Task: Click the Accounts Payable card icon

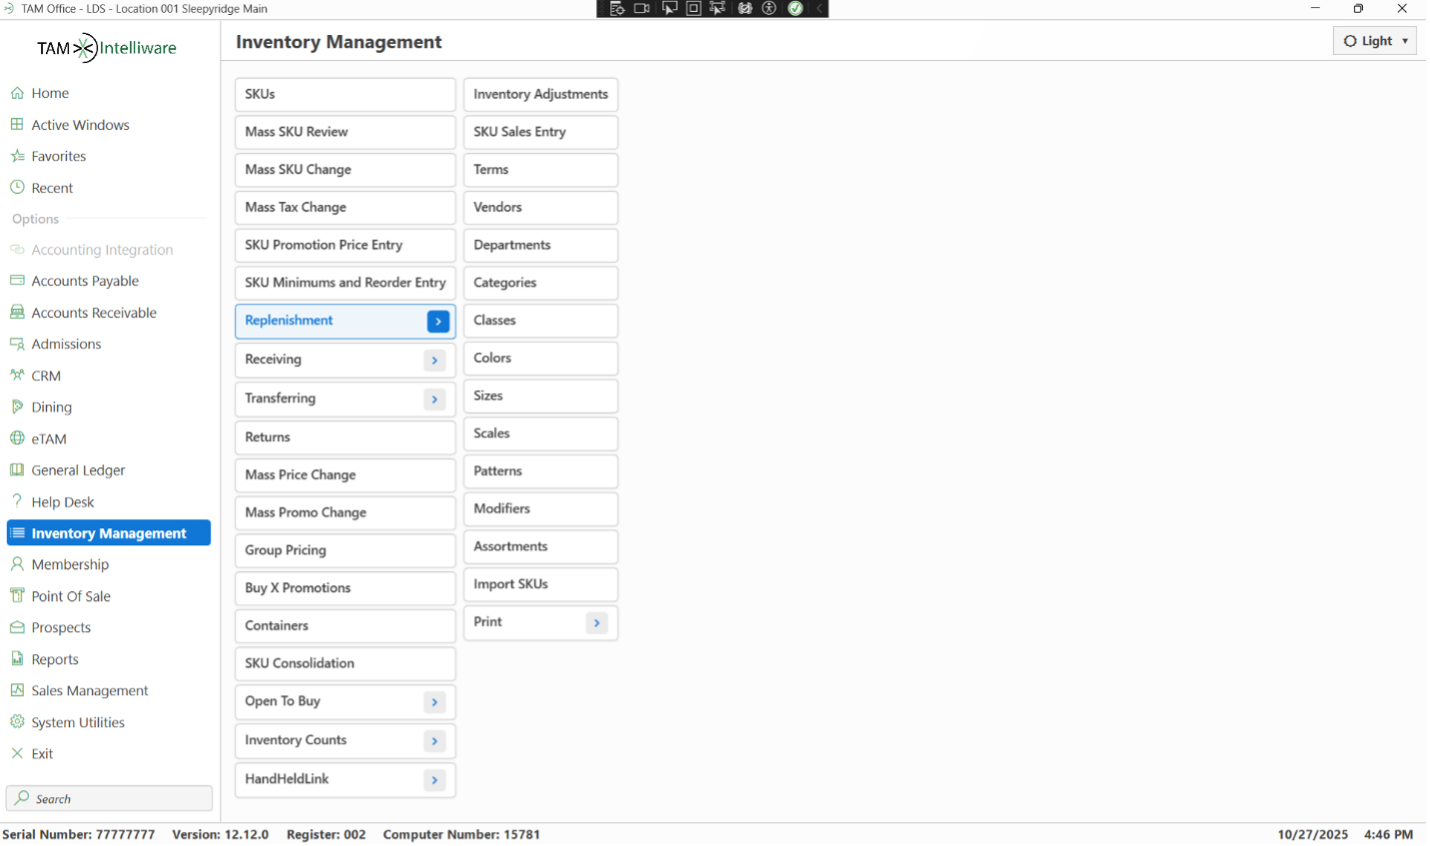Action: (x=17, y=281)
